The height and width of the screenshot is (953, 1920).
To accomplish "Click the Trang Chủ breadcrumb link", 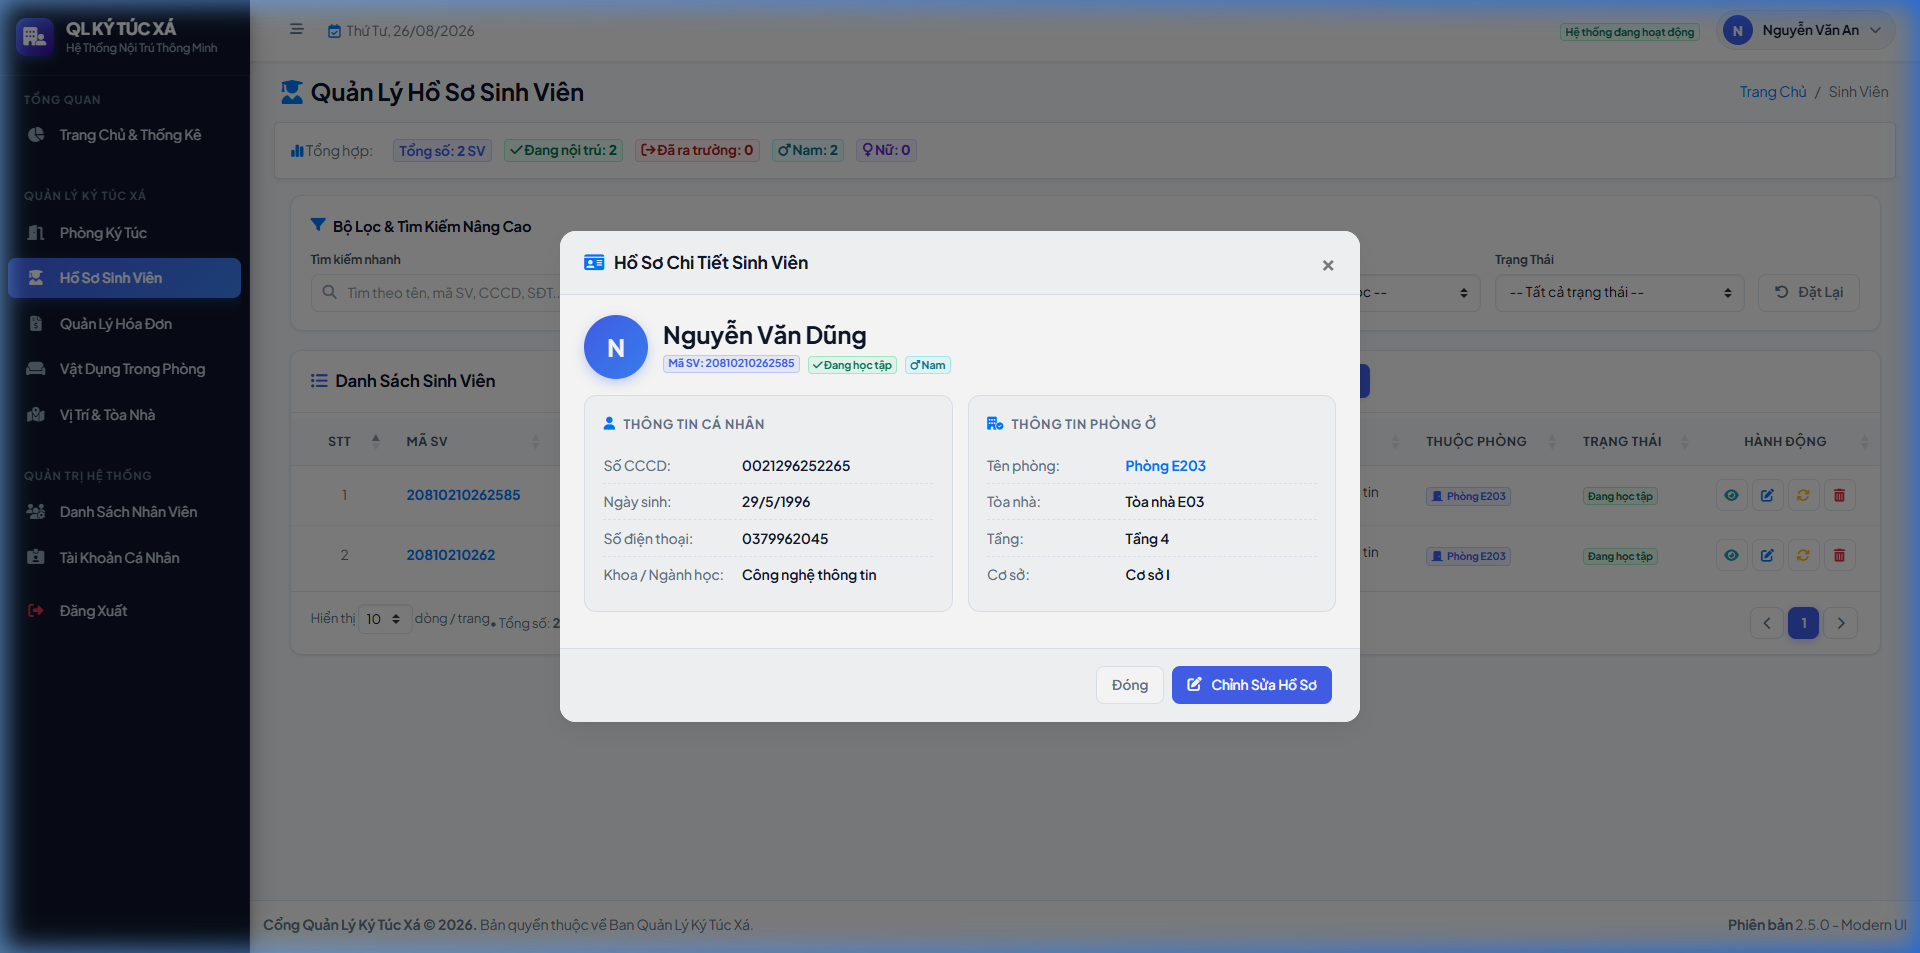I will click(x=1773, y=92).
